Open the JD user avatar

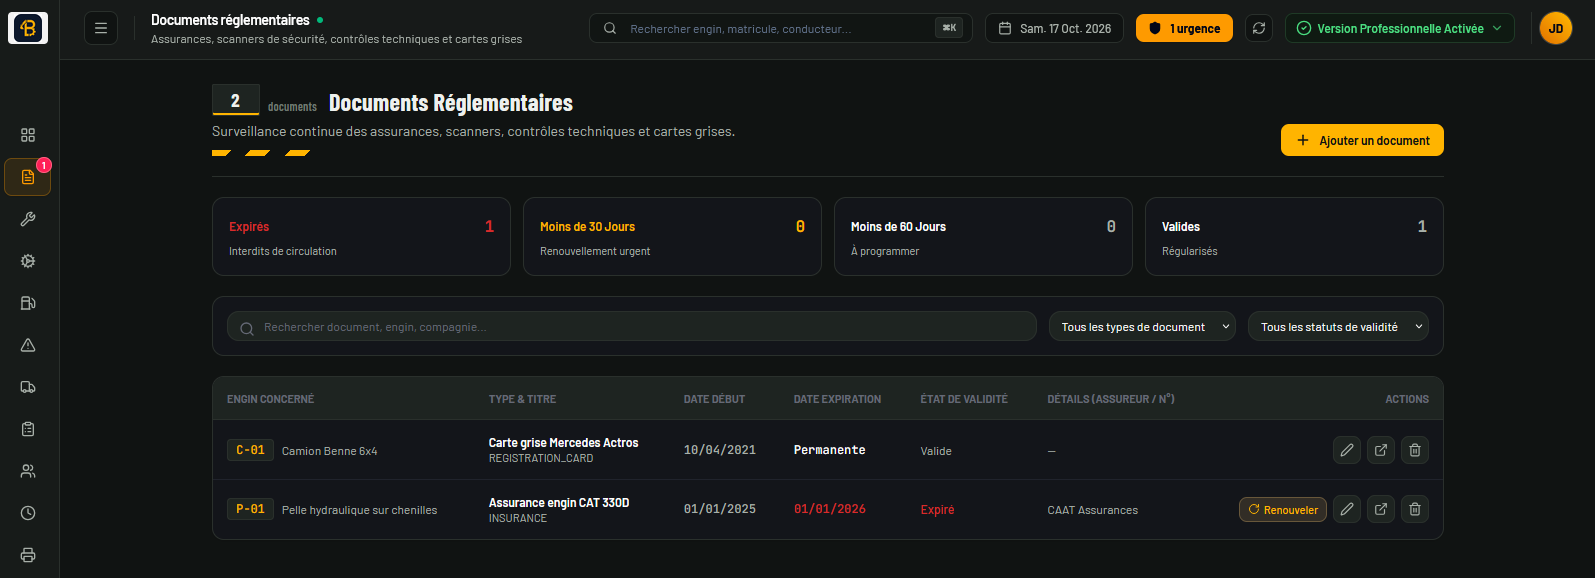click(1556, 28)
